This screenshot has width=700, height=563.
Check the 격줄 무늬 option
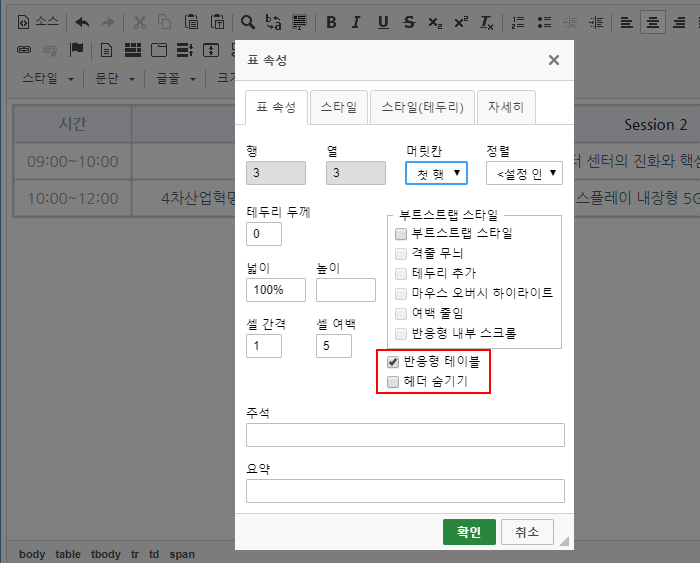pos(401,254)
